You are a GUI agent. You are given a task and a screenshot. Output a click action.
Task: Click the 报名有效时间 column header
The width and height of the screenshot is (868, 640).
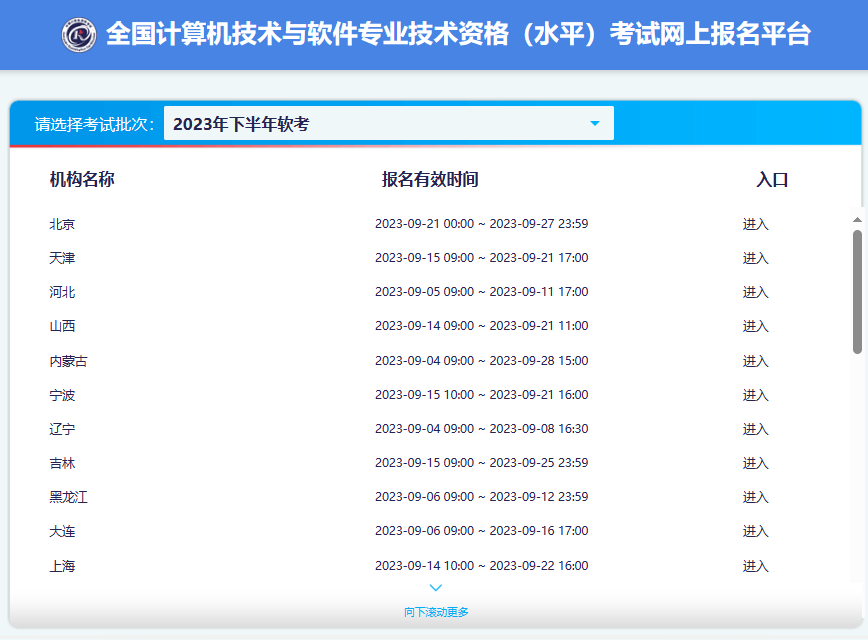point(430,180)
